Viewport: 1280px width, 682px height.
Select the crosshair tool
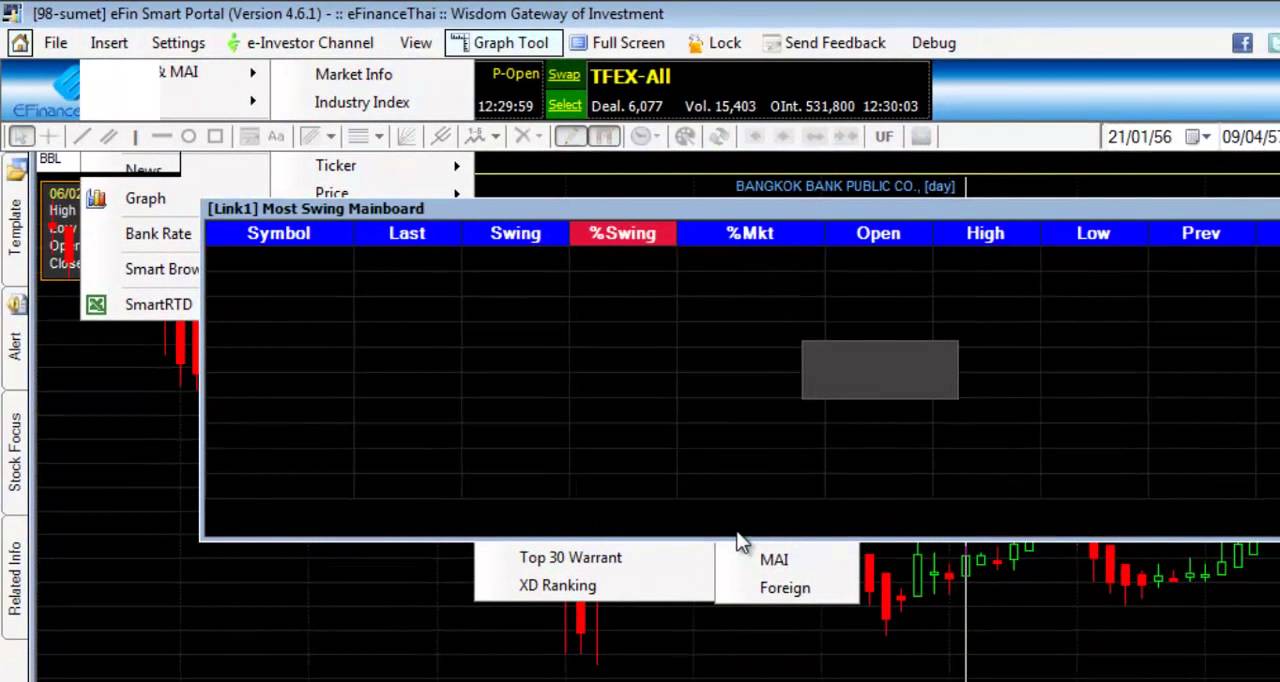click(x=48, y=137)
